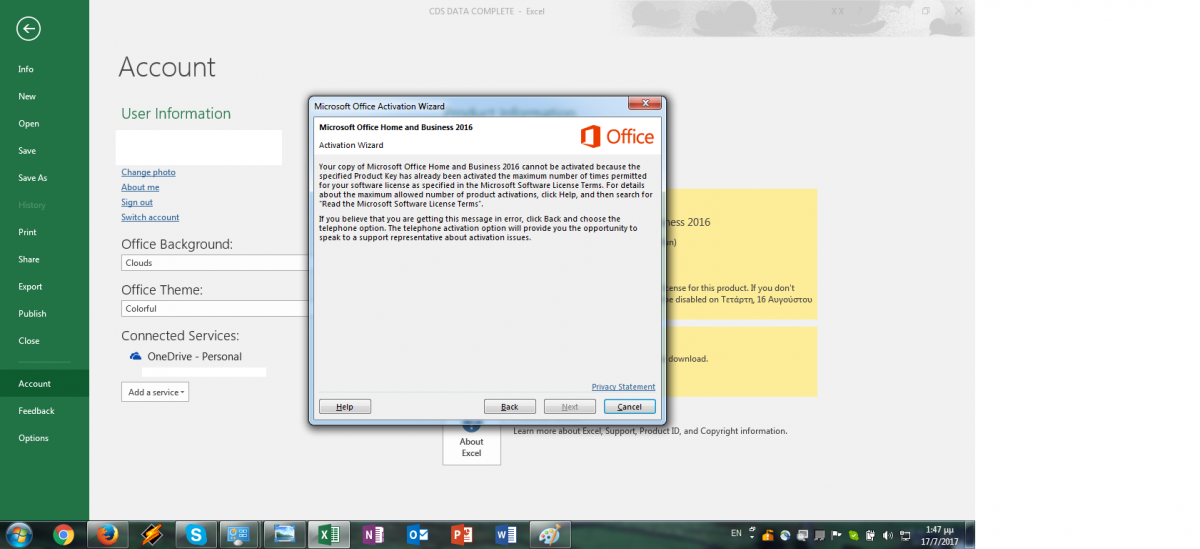Open OneNote from the taskbar
This screenshot has width=1200, height=549.
(x=372, y=535)
